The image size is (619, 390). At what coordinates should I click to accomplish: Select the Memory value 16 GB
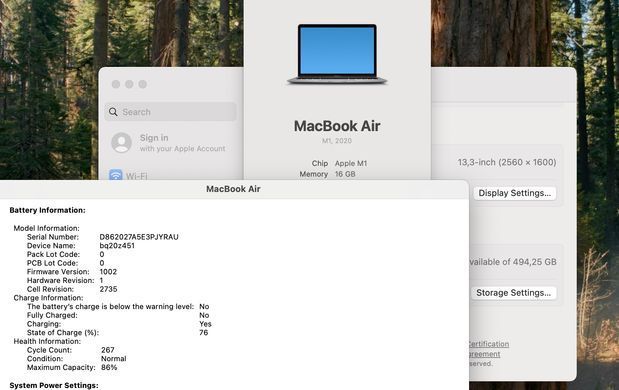[x=345, y=174]
